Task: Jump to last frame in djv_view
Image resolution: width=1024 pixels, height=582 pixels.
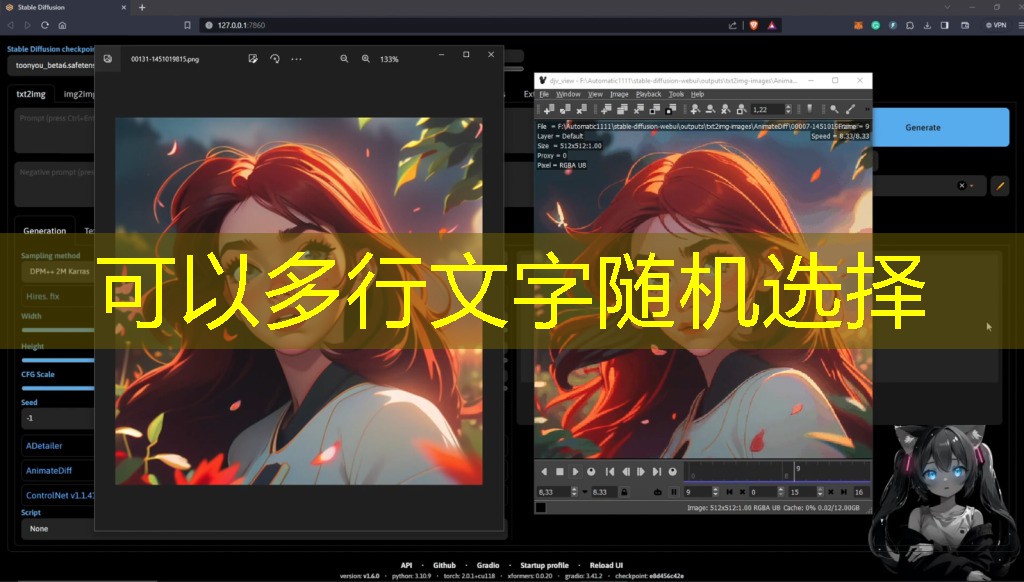Action: (x=657, y=472)
